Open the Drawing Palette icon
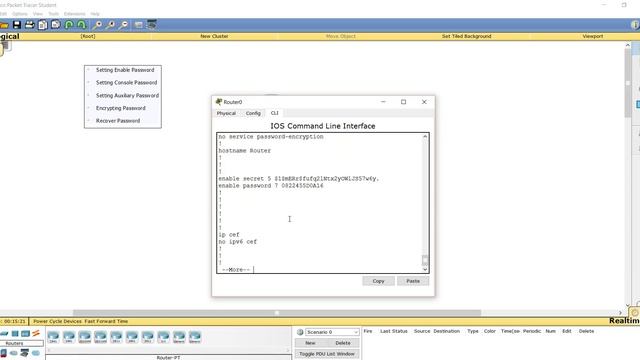 pyautogui.click(x=139, y=25)
